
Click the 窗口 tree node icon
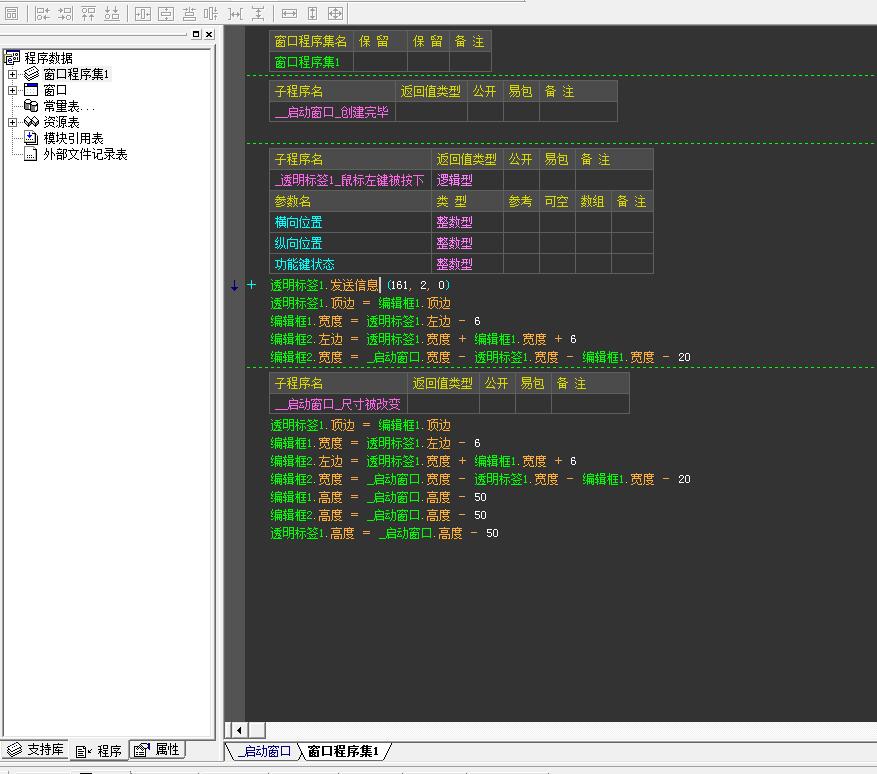(31, 89)
